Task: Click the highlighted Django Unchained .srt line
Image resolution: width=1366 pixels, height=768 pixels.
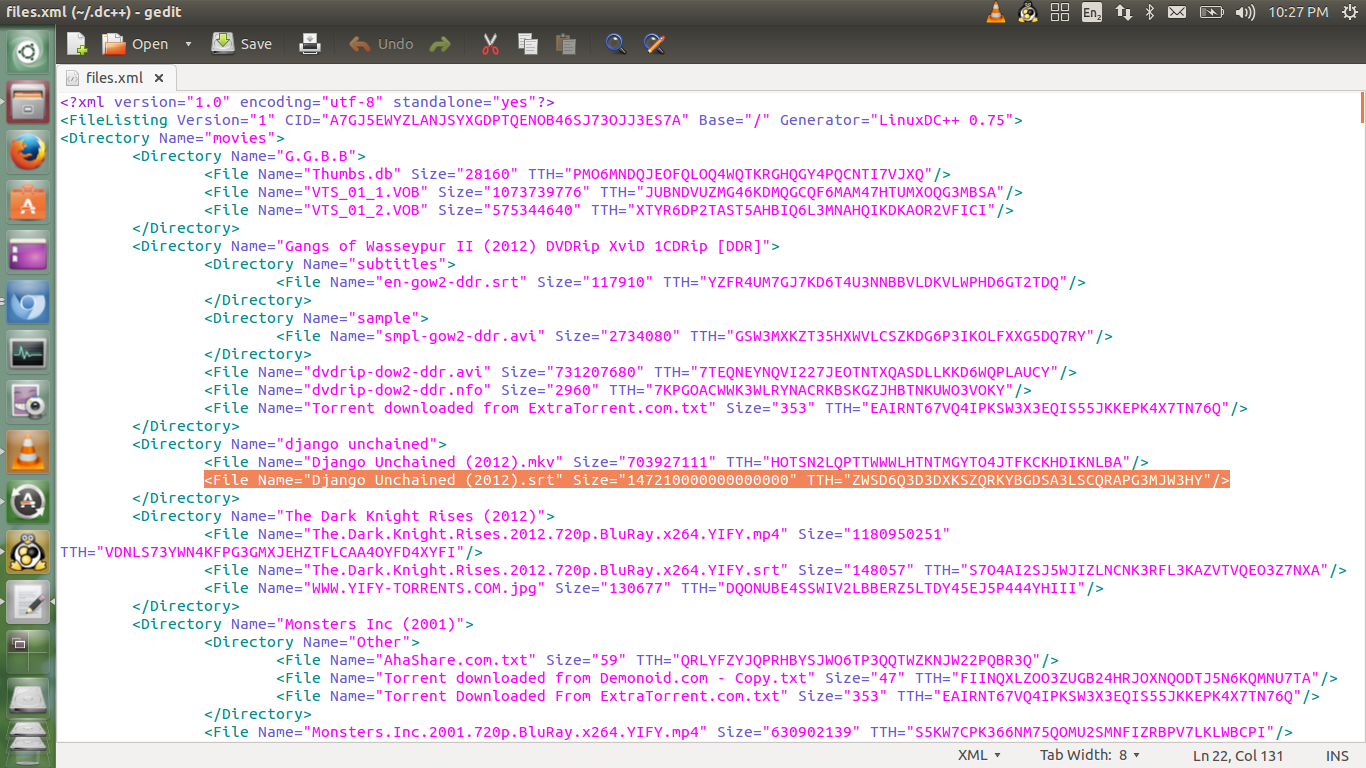Action: tap(716, 480)
